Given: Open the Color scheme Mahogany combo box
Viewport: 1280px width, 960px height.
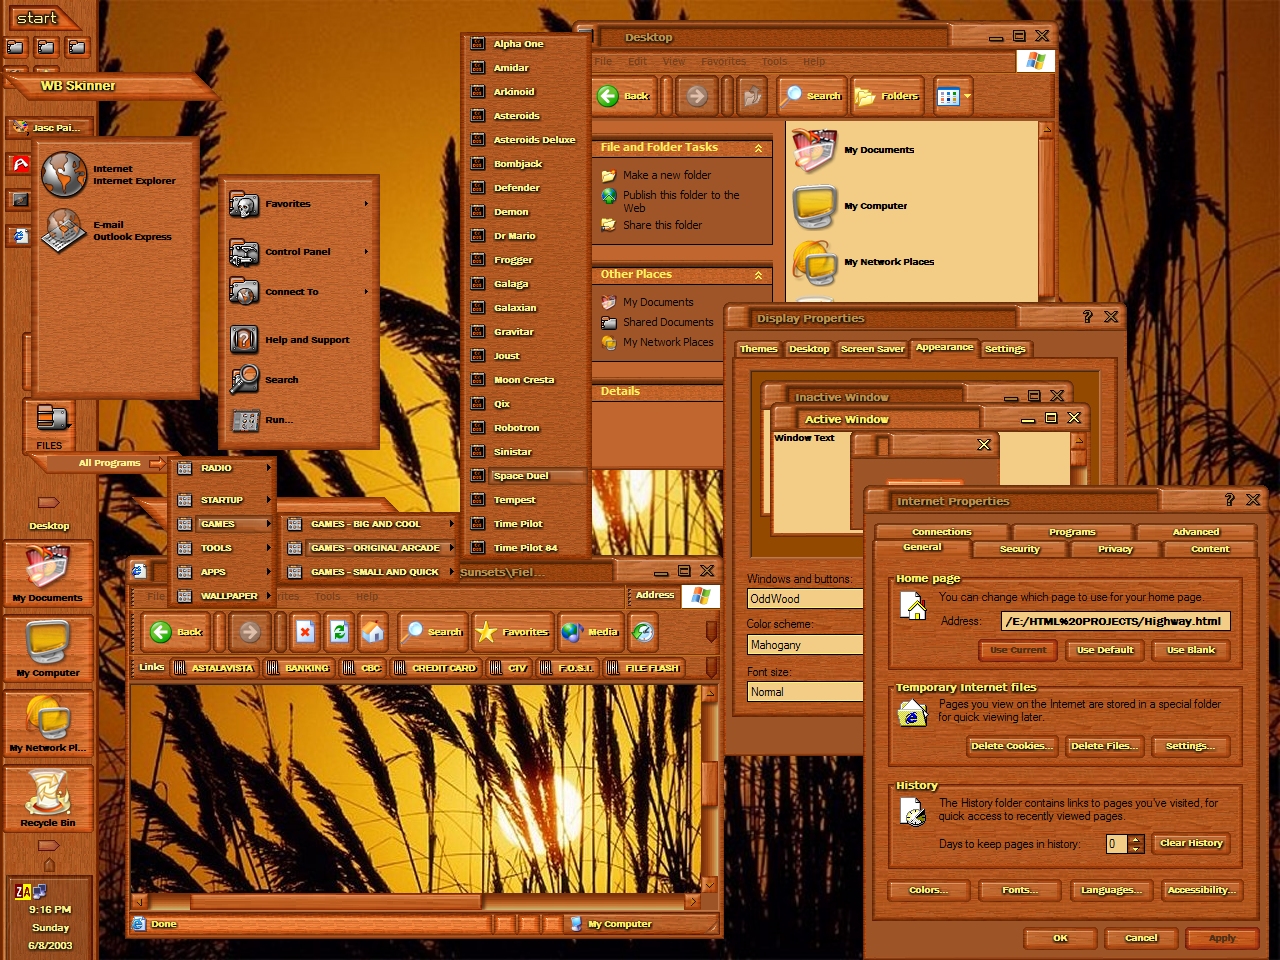Looking at the screenshot, I should (805, 645).
